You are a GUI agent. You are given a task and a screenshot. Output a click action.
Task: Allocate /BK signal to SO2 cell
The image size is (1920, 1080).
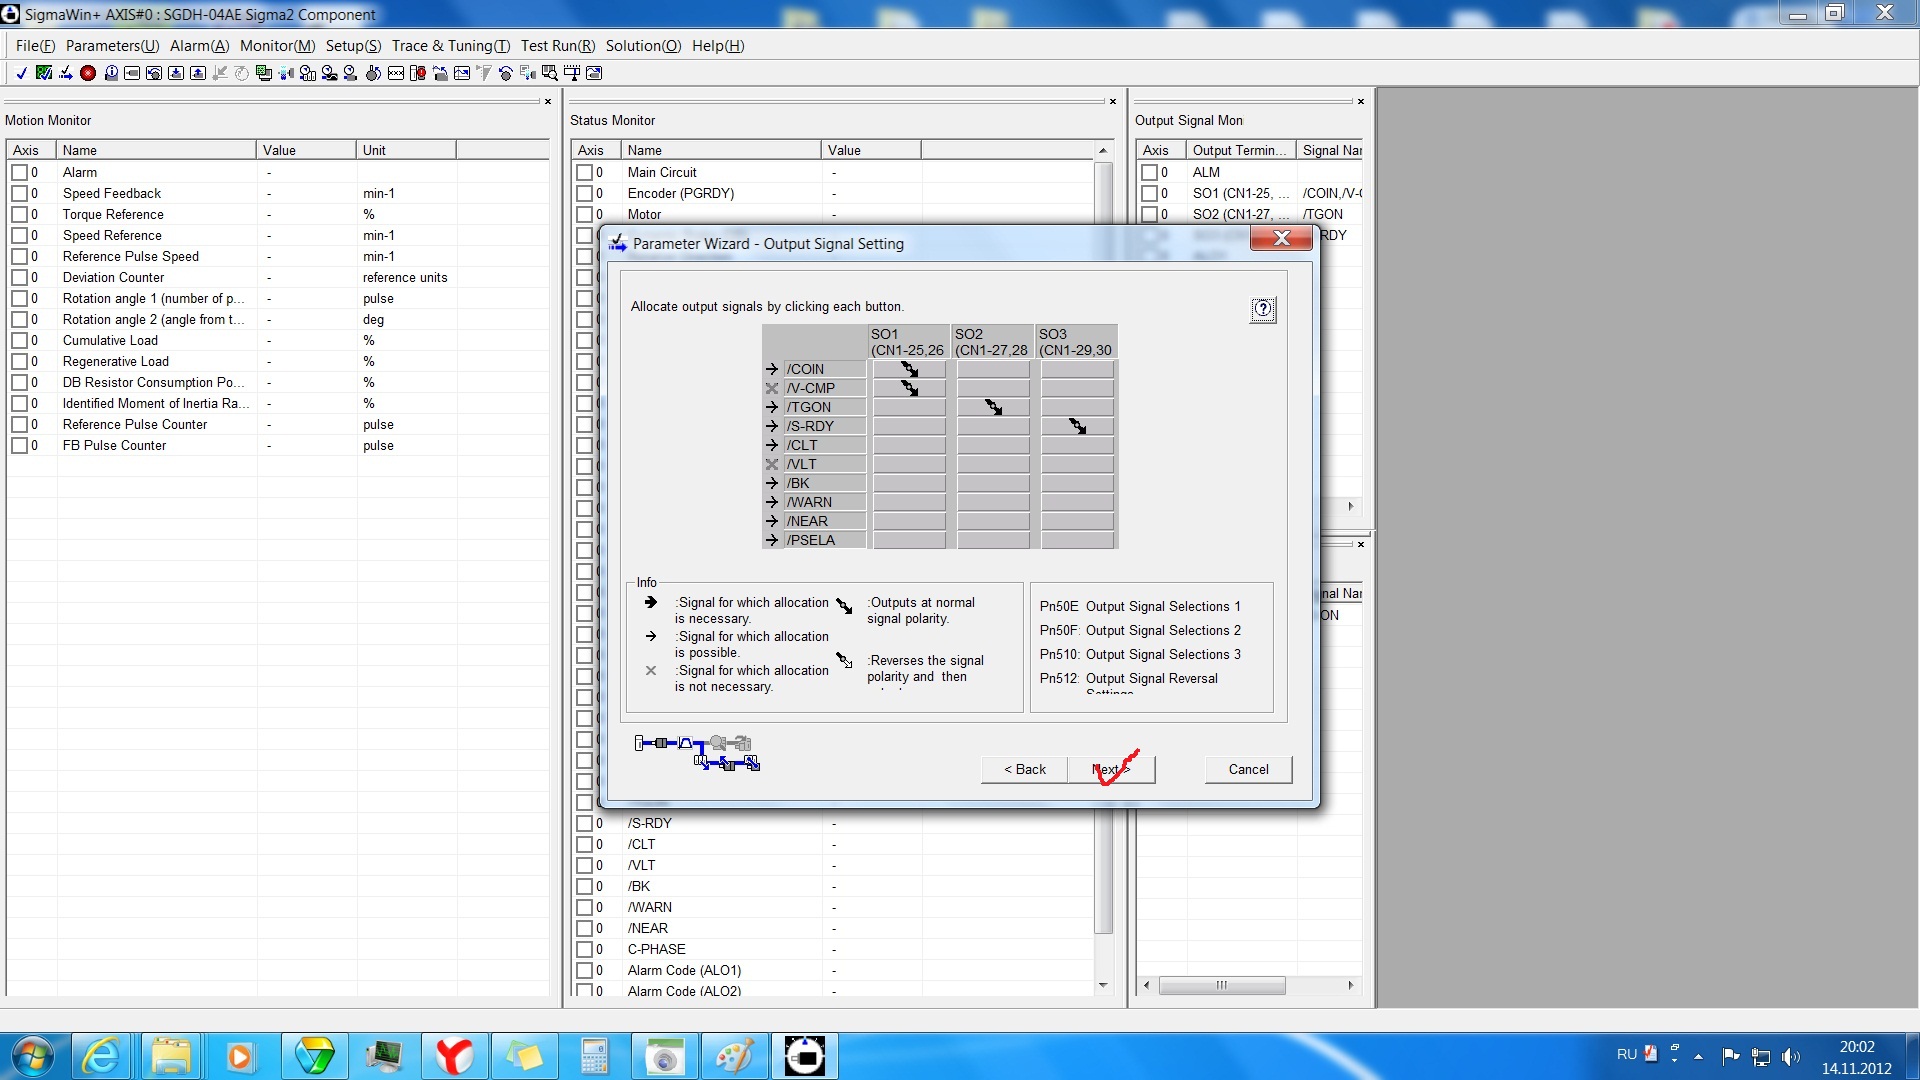point(992,483)
